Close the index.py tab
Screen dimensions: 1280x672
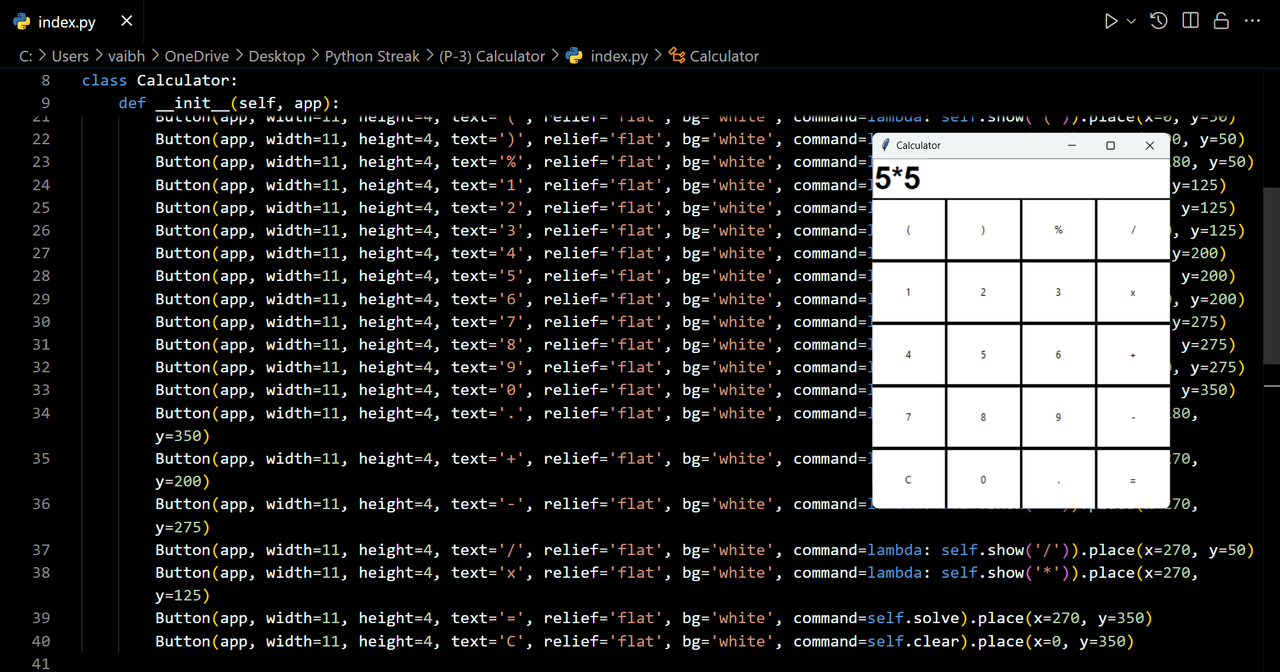tap(126, 21)
